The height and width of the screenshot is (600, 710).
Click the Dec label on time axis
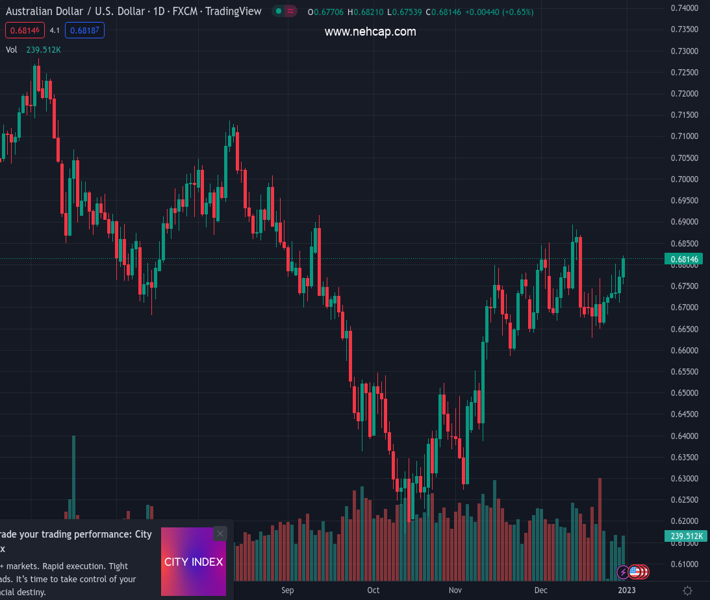(x=541, y=591)
